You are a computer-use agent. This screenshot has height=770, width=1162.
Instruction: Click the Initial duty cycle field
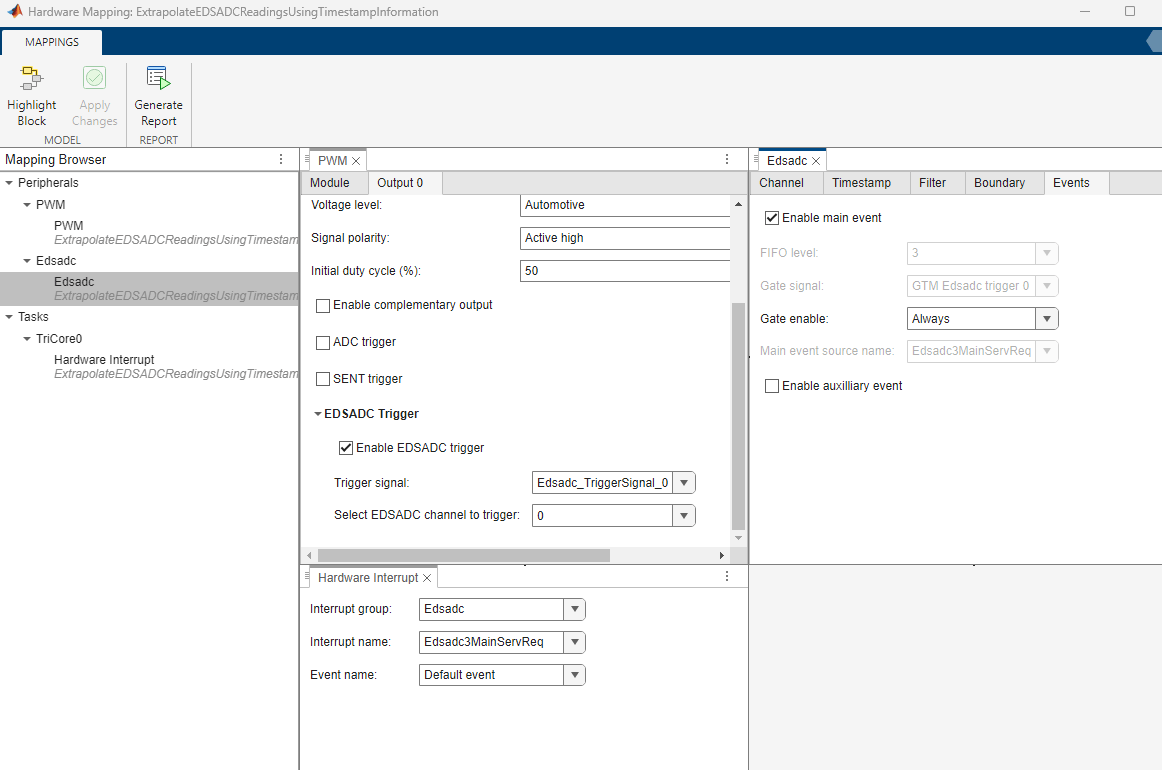(x=625, y=271)
